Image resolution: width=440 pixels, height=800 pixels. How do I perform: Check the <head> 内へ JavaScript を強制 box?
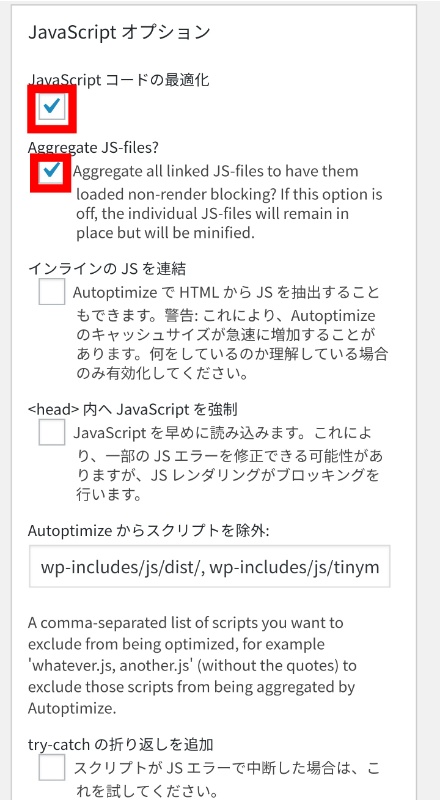tap(52, 433)
